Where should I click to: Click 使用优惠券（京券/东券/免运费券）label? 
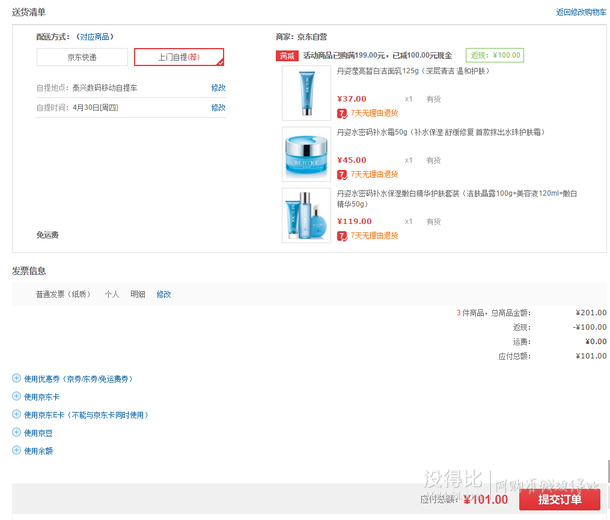(x=78, y=379)
